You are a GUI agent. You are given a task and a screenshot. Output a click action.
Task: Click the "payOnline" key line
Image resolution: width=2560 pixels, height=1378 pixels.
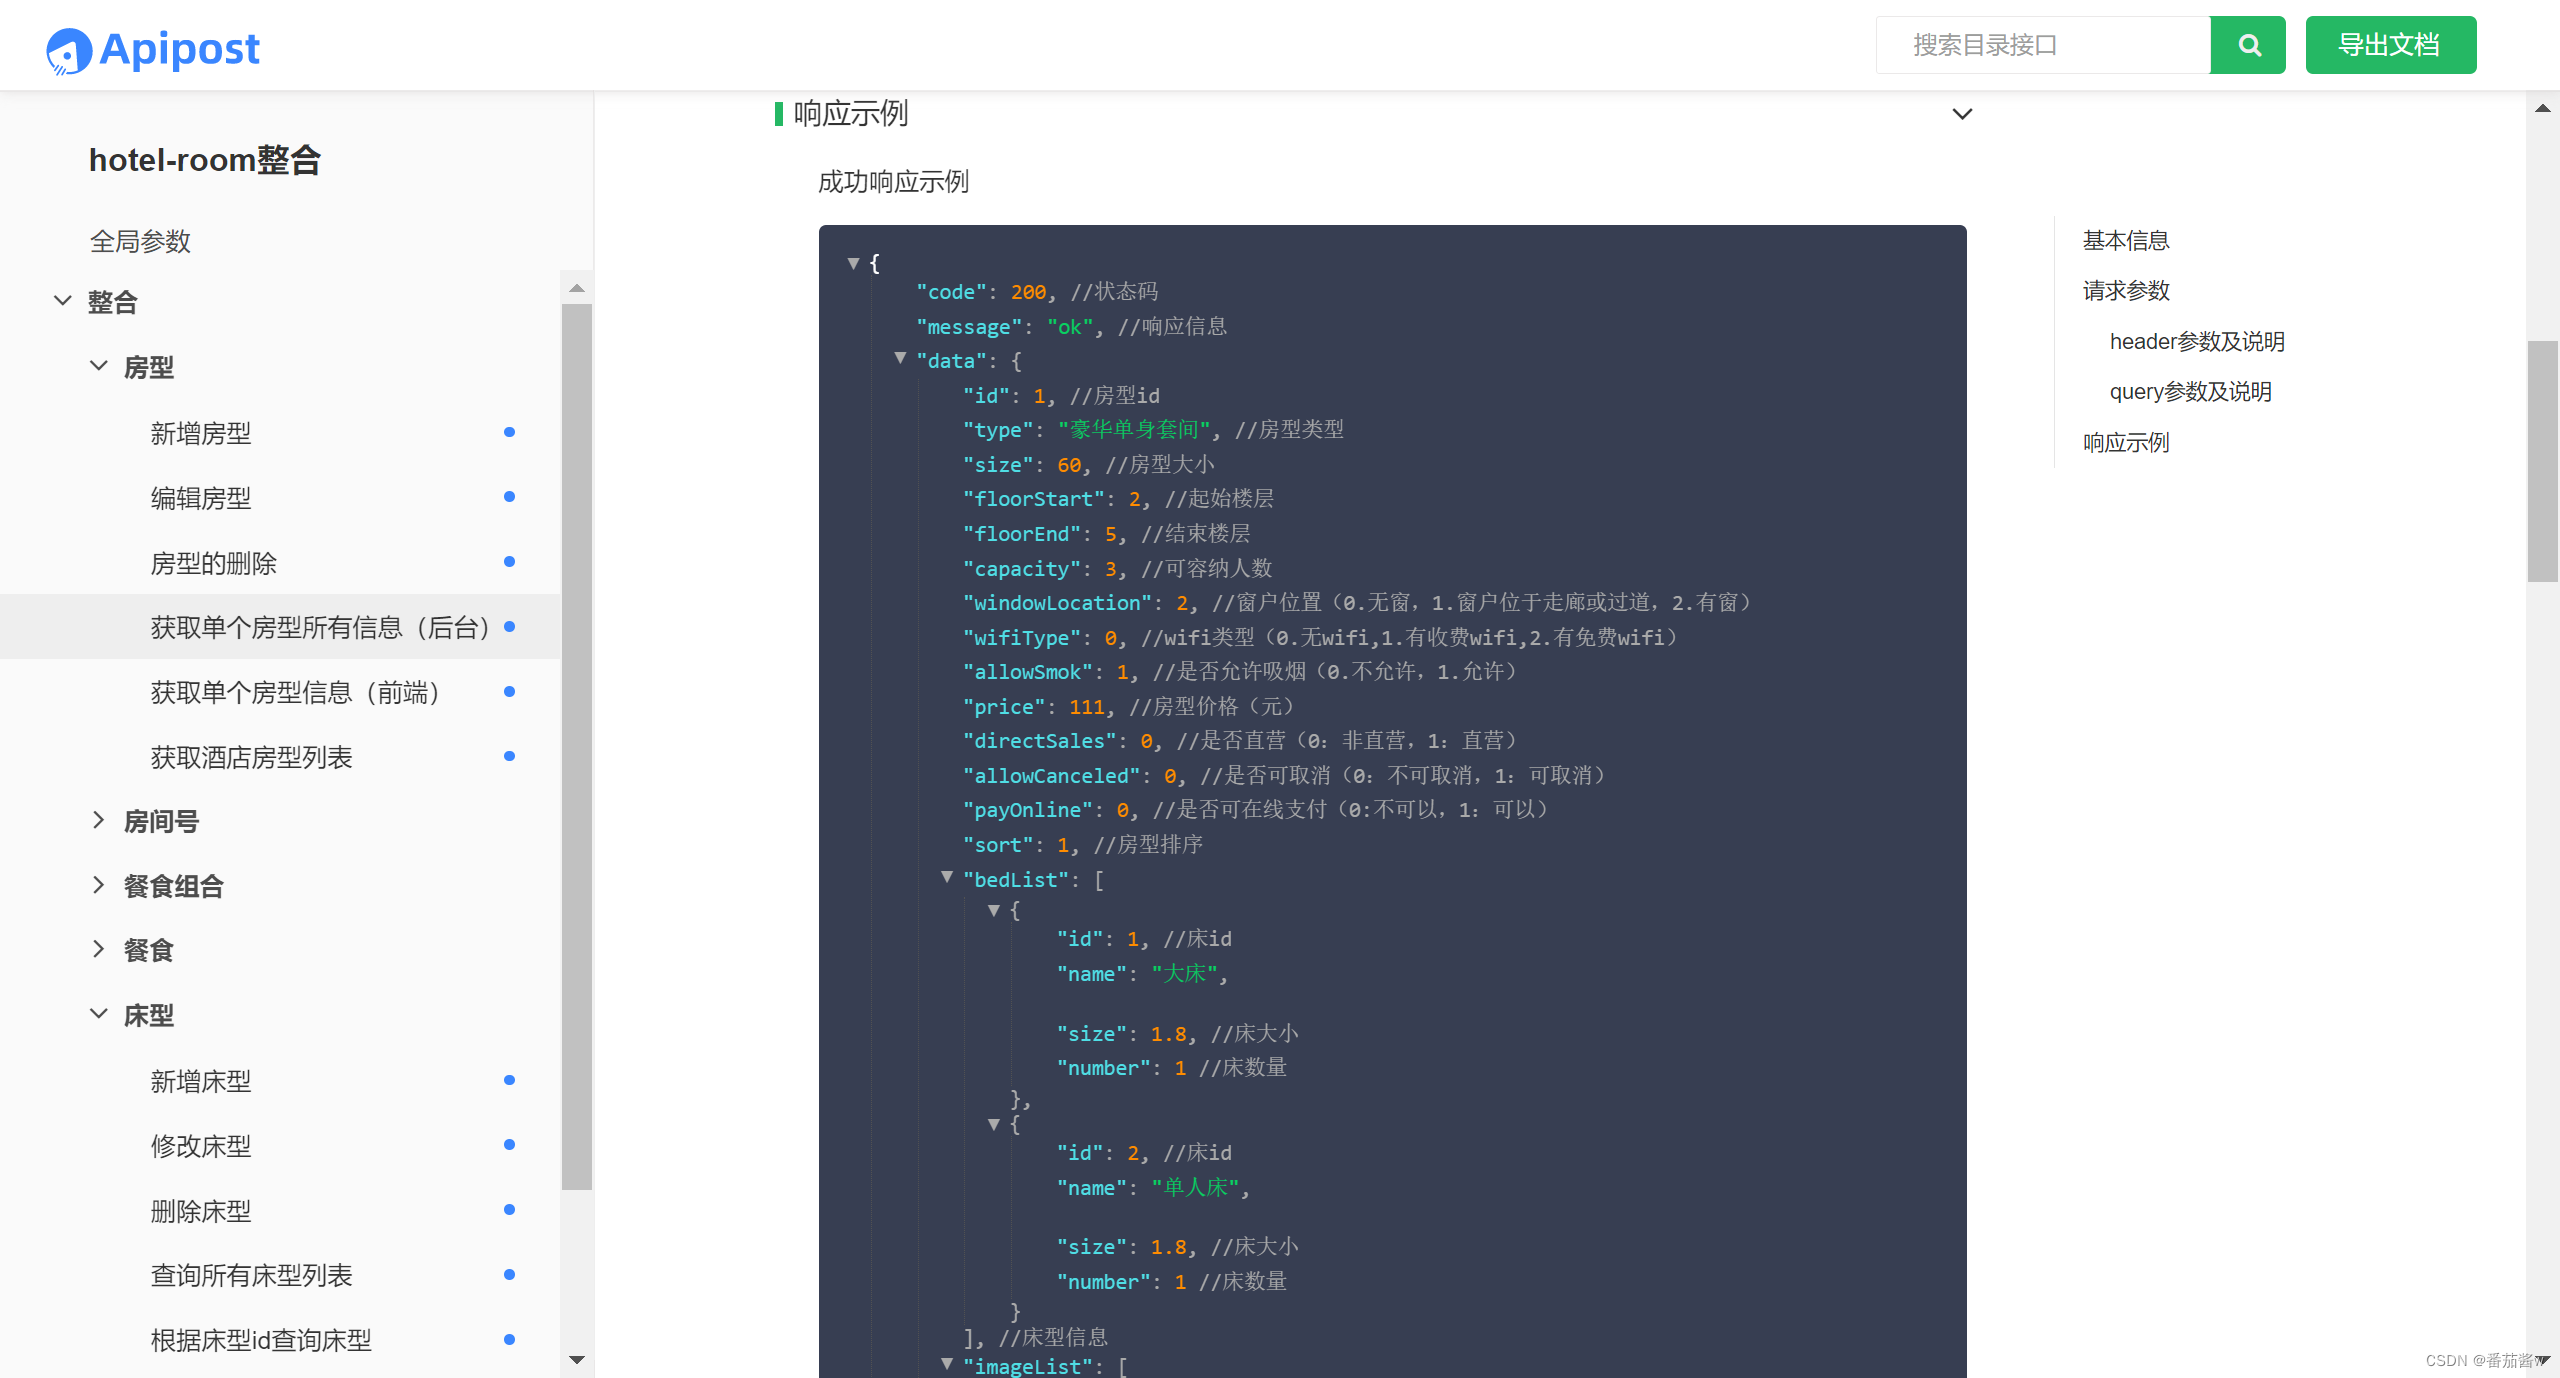coord(1256,810)
